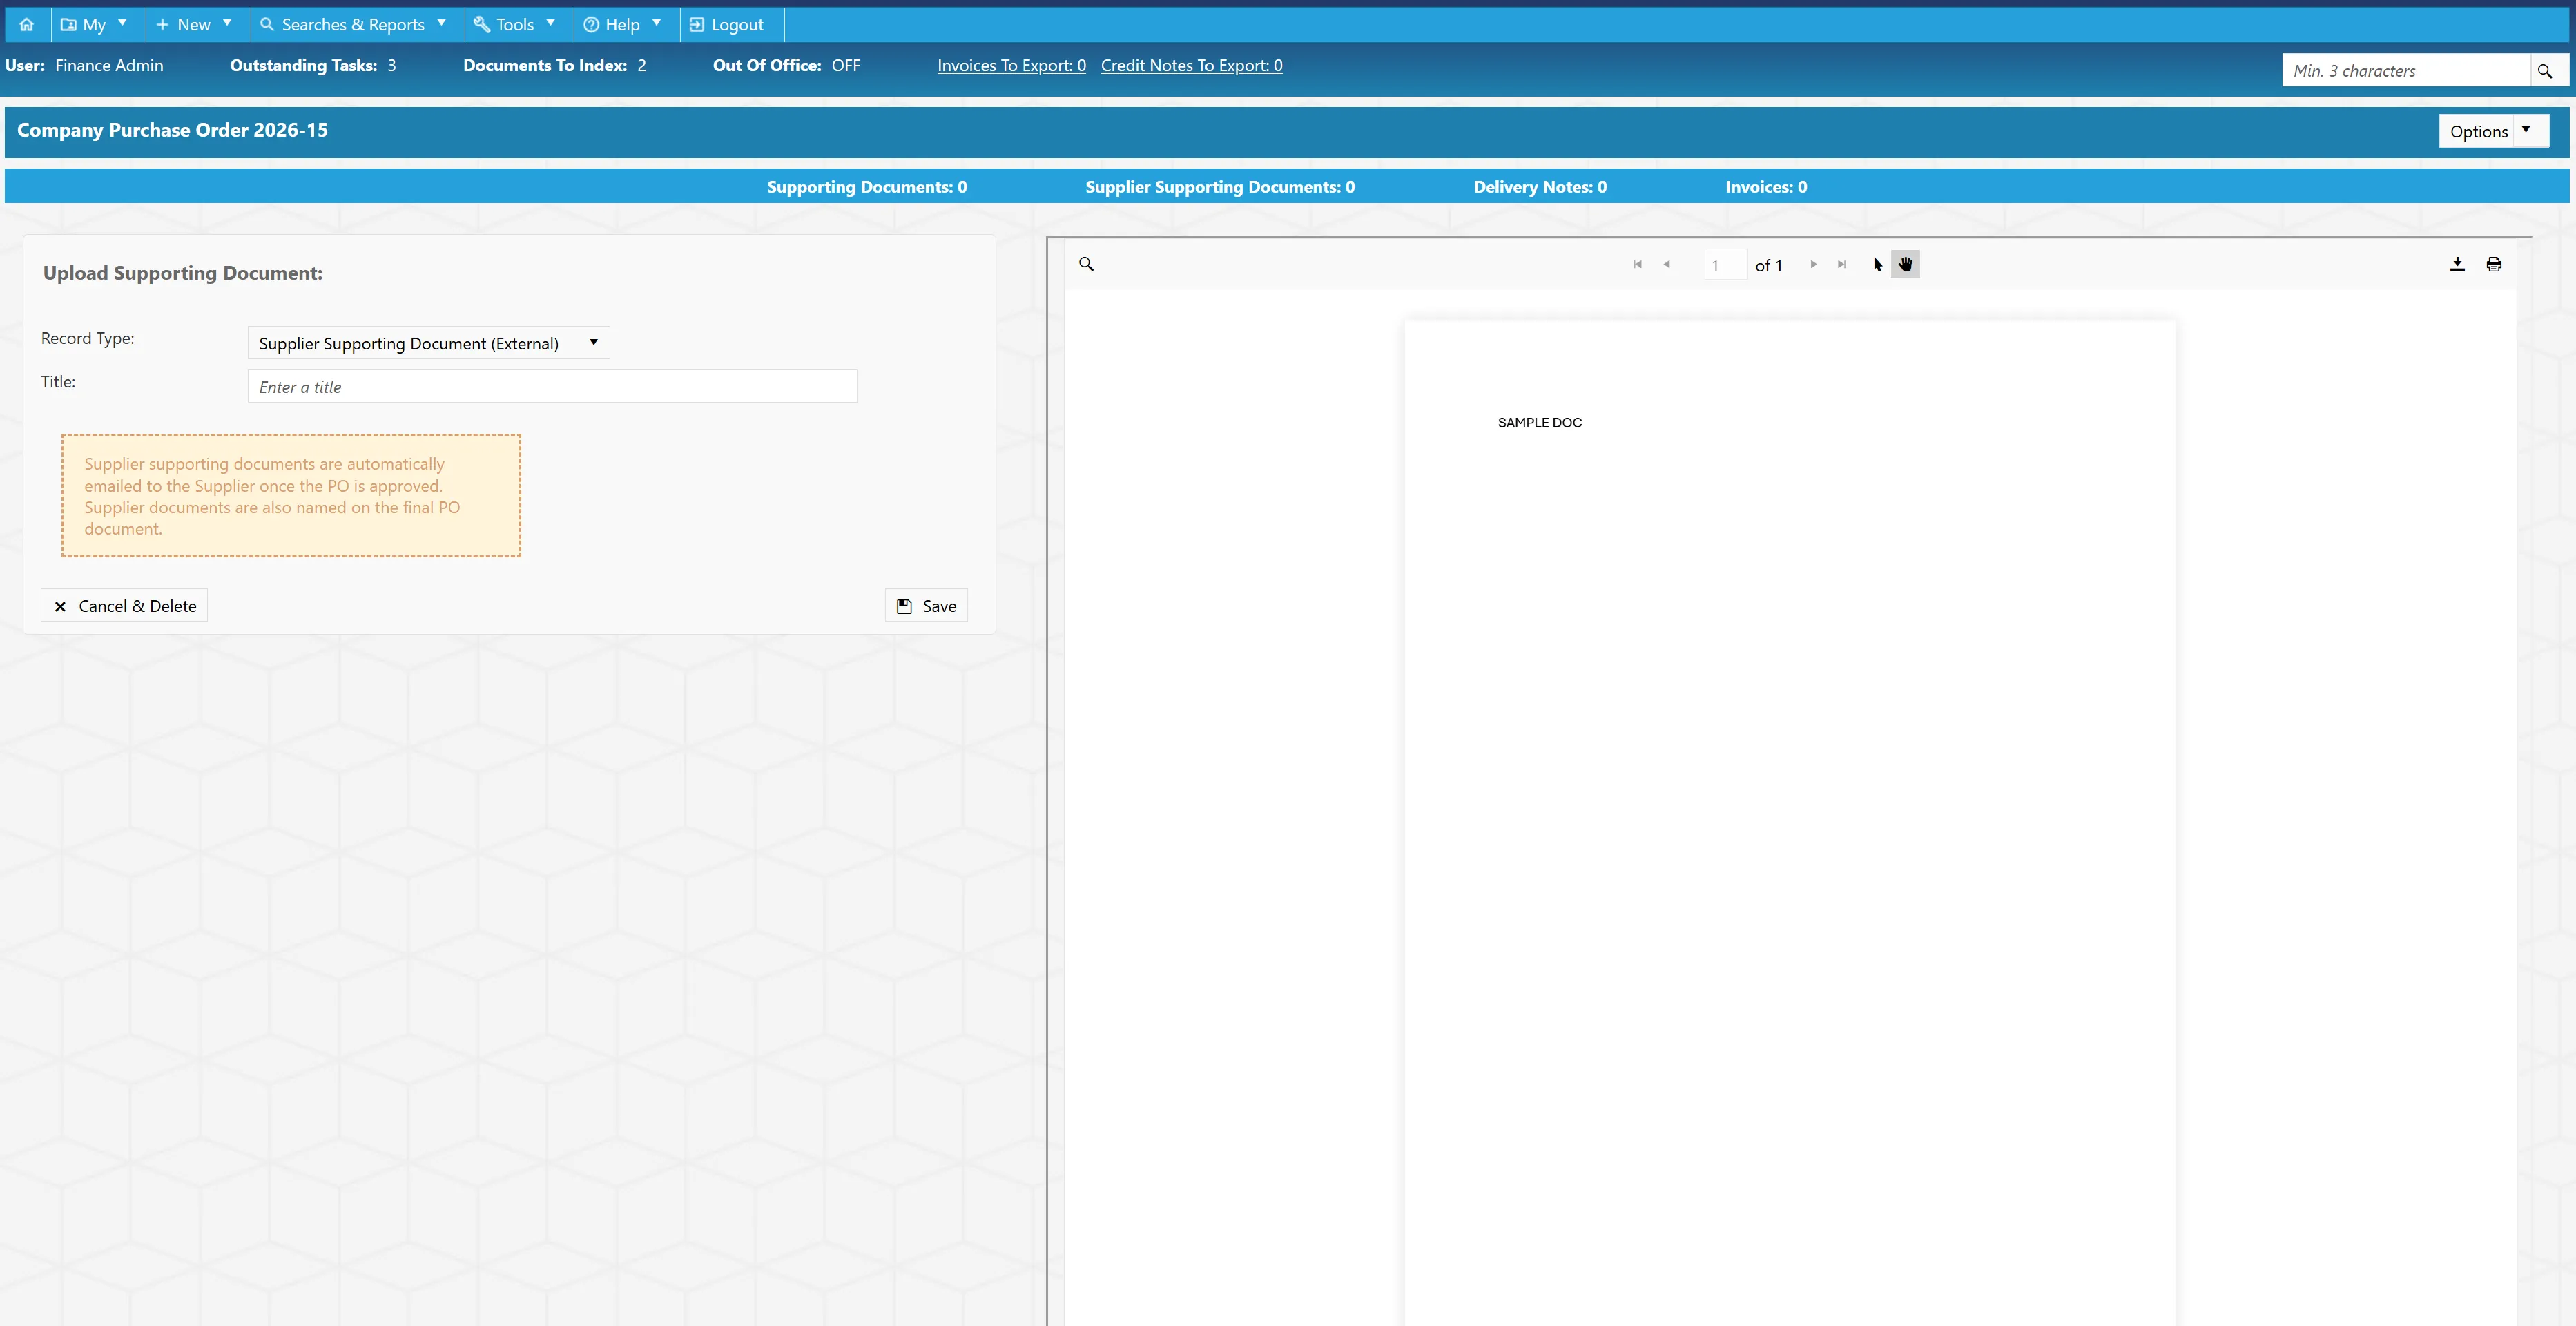This screenshot has height=1326, width=2576.
Task: Click Documents To Index: 2 status
Action: coord(555,65)
